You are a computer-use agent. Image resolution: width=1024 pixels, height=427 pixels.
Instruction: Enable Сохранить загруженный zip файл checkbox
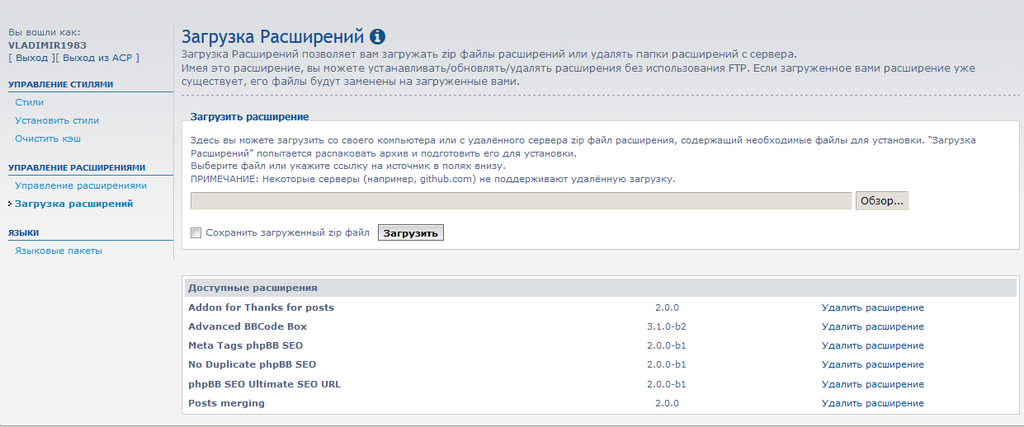click(196, 233)
